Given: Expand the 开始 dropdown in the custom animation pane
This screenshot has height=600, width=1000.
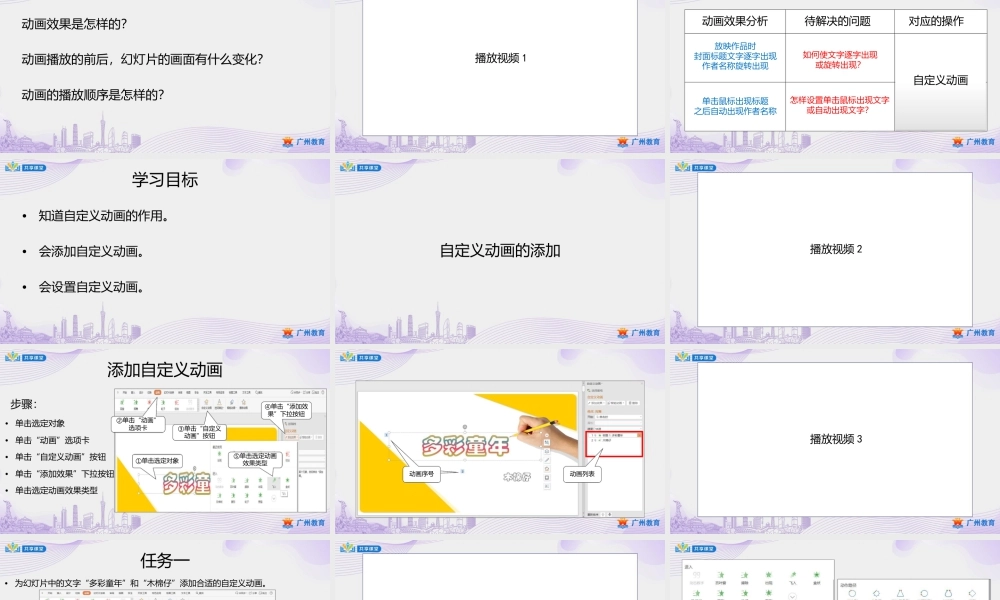Looking at the screenshot, I should pos(616,417).
